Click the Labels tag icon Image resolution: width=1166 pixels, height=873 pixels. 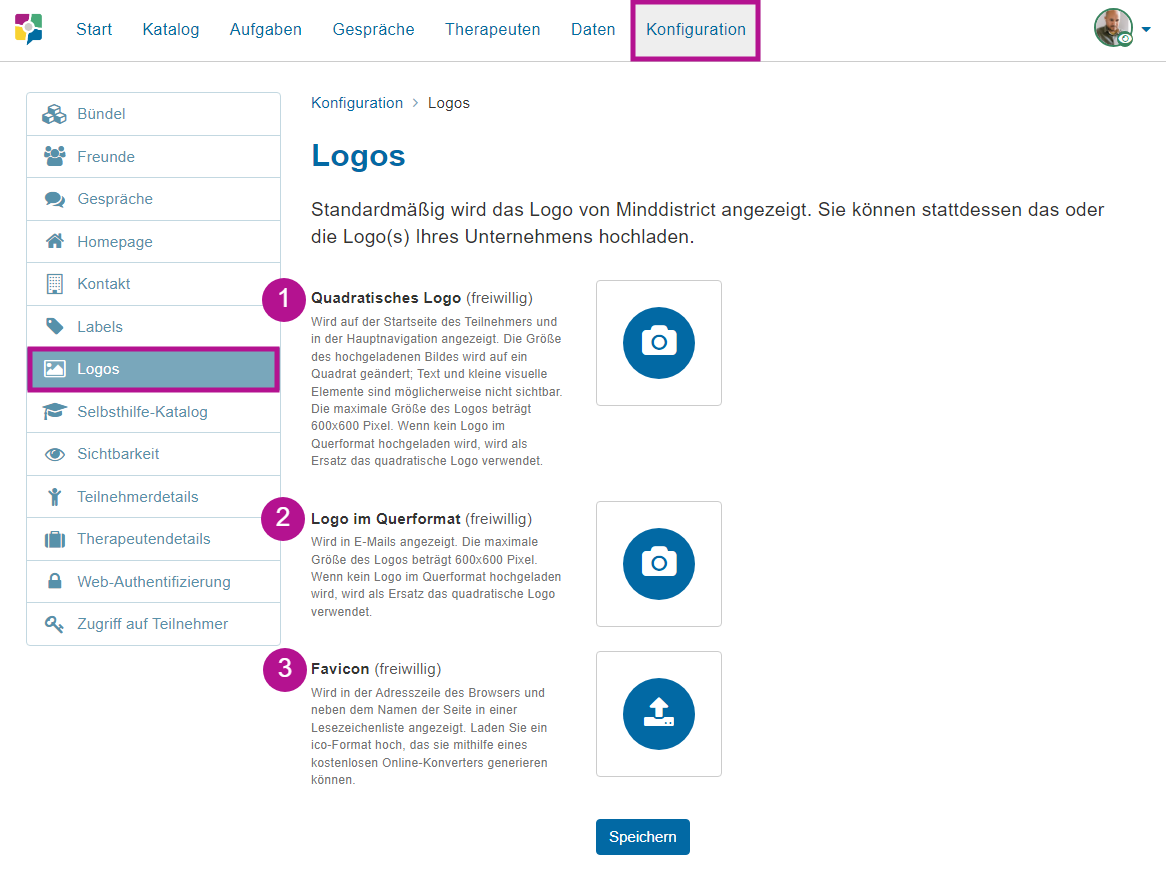click(54, 326)
